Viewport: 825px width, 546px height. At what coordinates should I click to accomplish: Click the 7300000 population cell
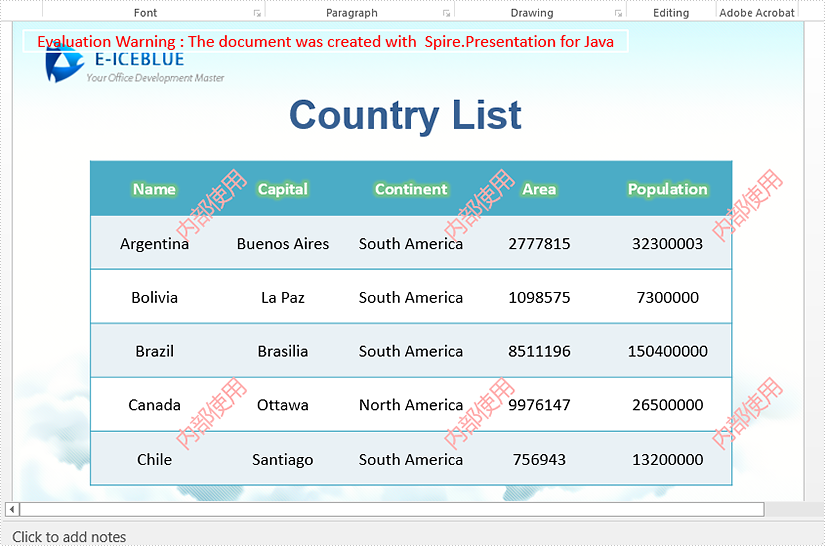668,297
